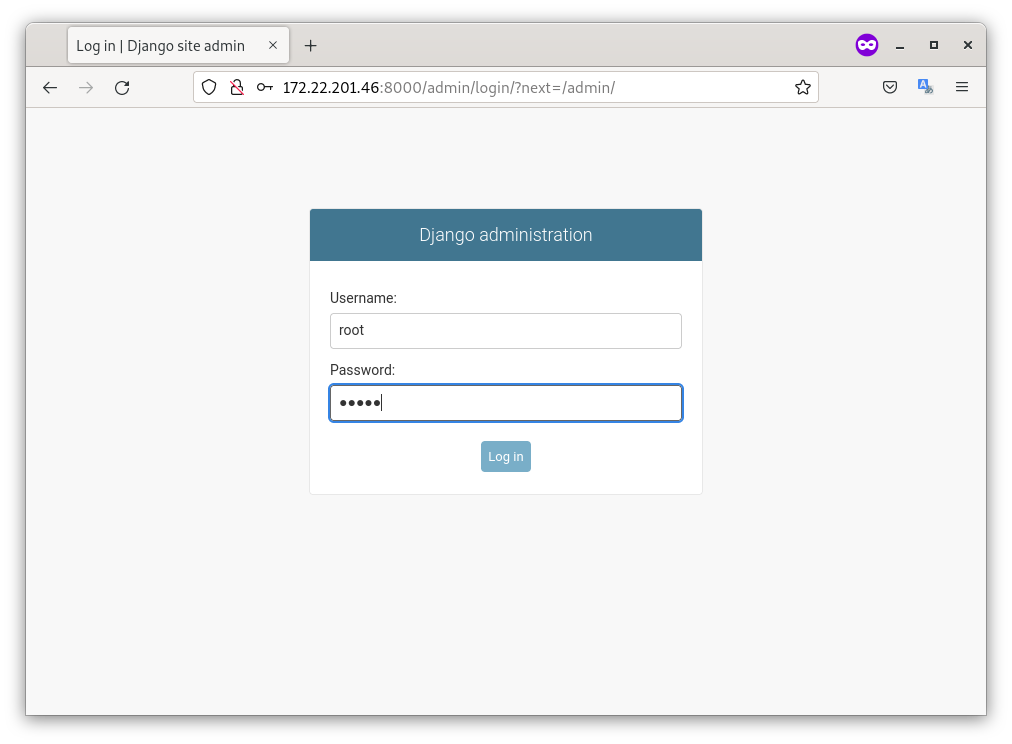This screenshot has width=1012, height=744.
Task: Open a new browser tab
Action: [x=310, y=46]
